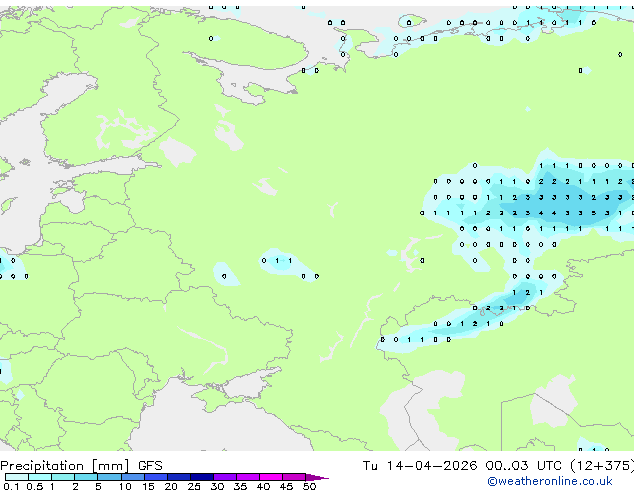The width and height of the screenshot is (634, 490).
Task: Click the '40' legend scale label
Action: tap(263, 486)
